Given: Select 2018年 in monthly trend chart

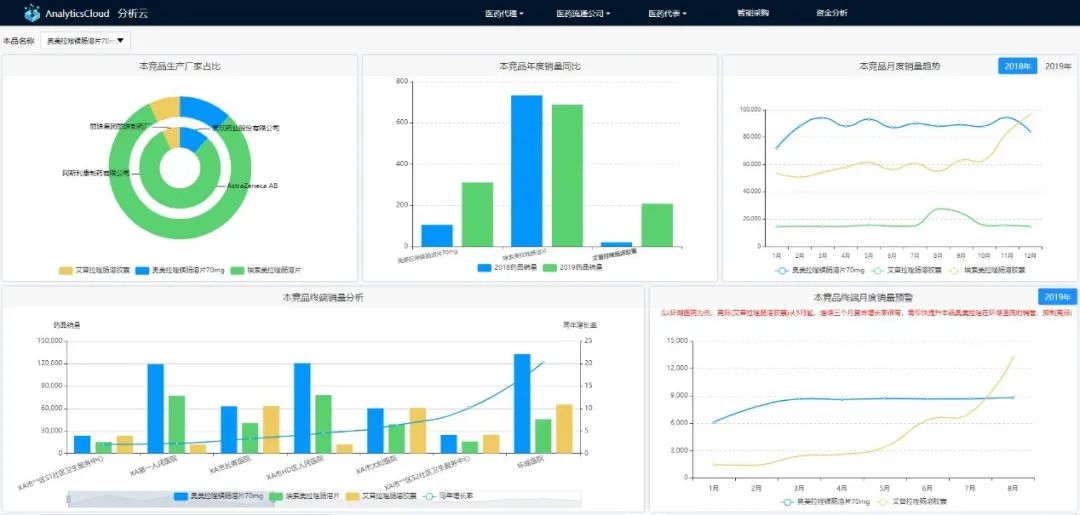Looking at the screenshot, I should click(x=1017, y=66).
